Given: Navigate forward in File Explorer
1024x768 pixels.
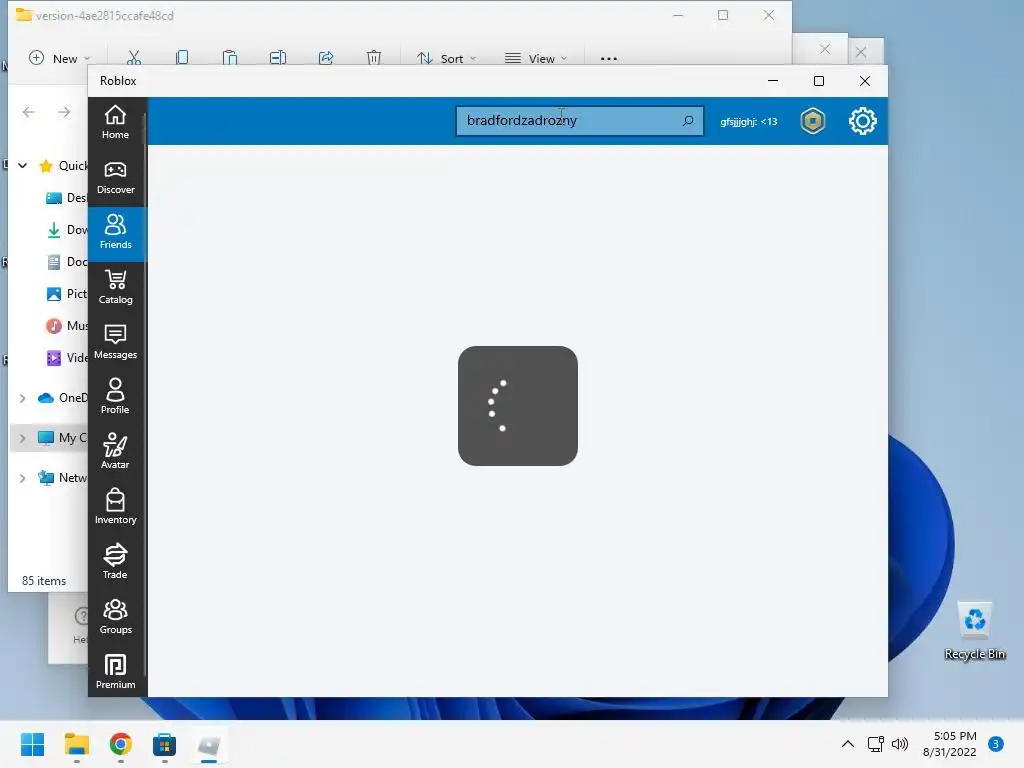Looking at the screenshot, I should 64,112.
